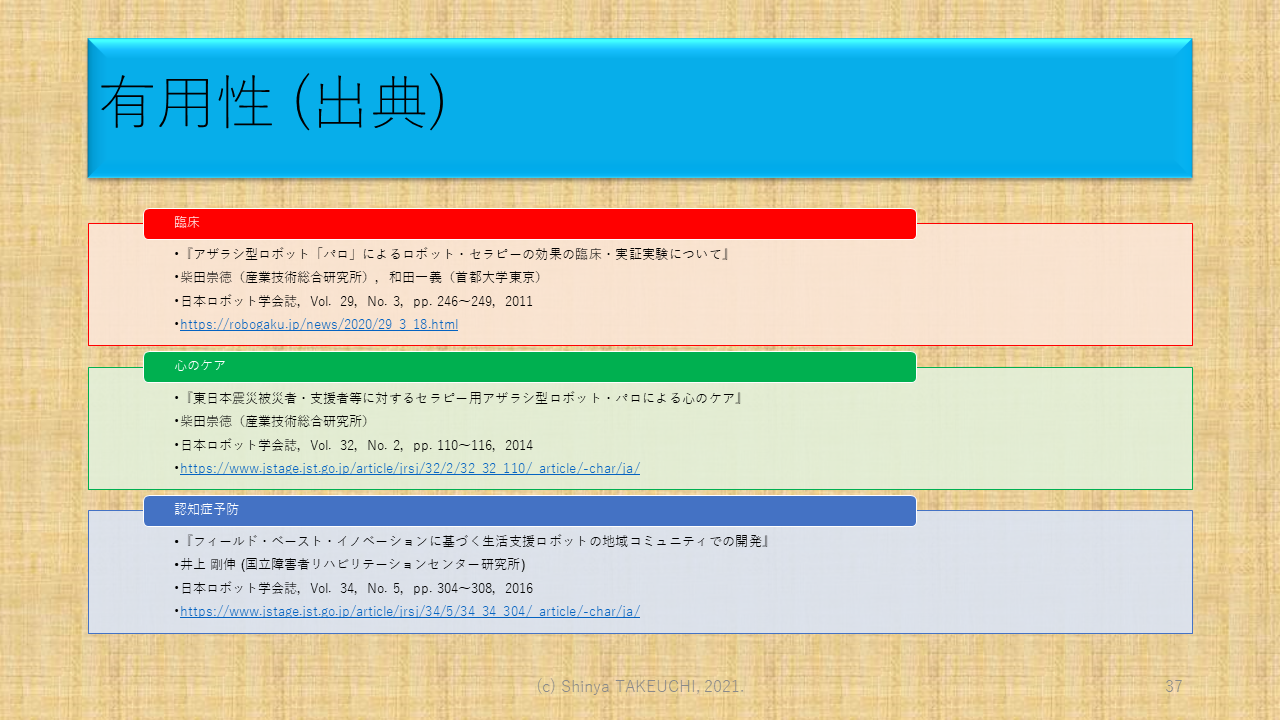Open the jstage article 32_110 link
1280x720 pixels.
click(409, 468)
